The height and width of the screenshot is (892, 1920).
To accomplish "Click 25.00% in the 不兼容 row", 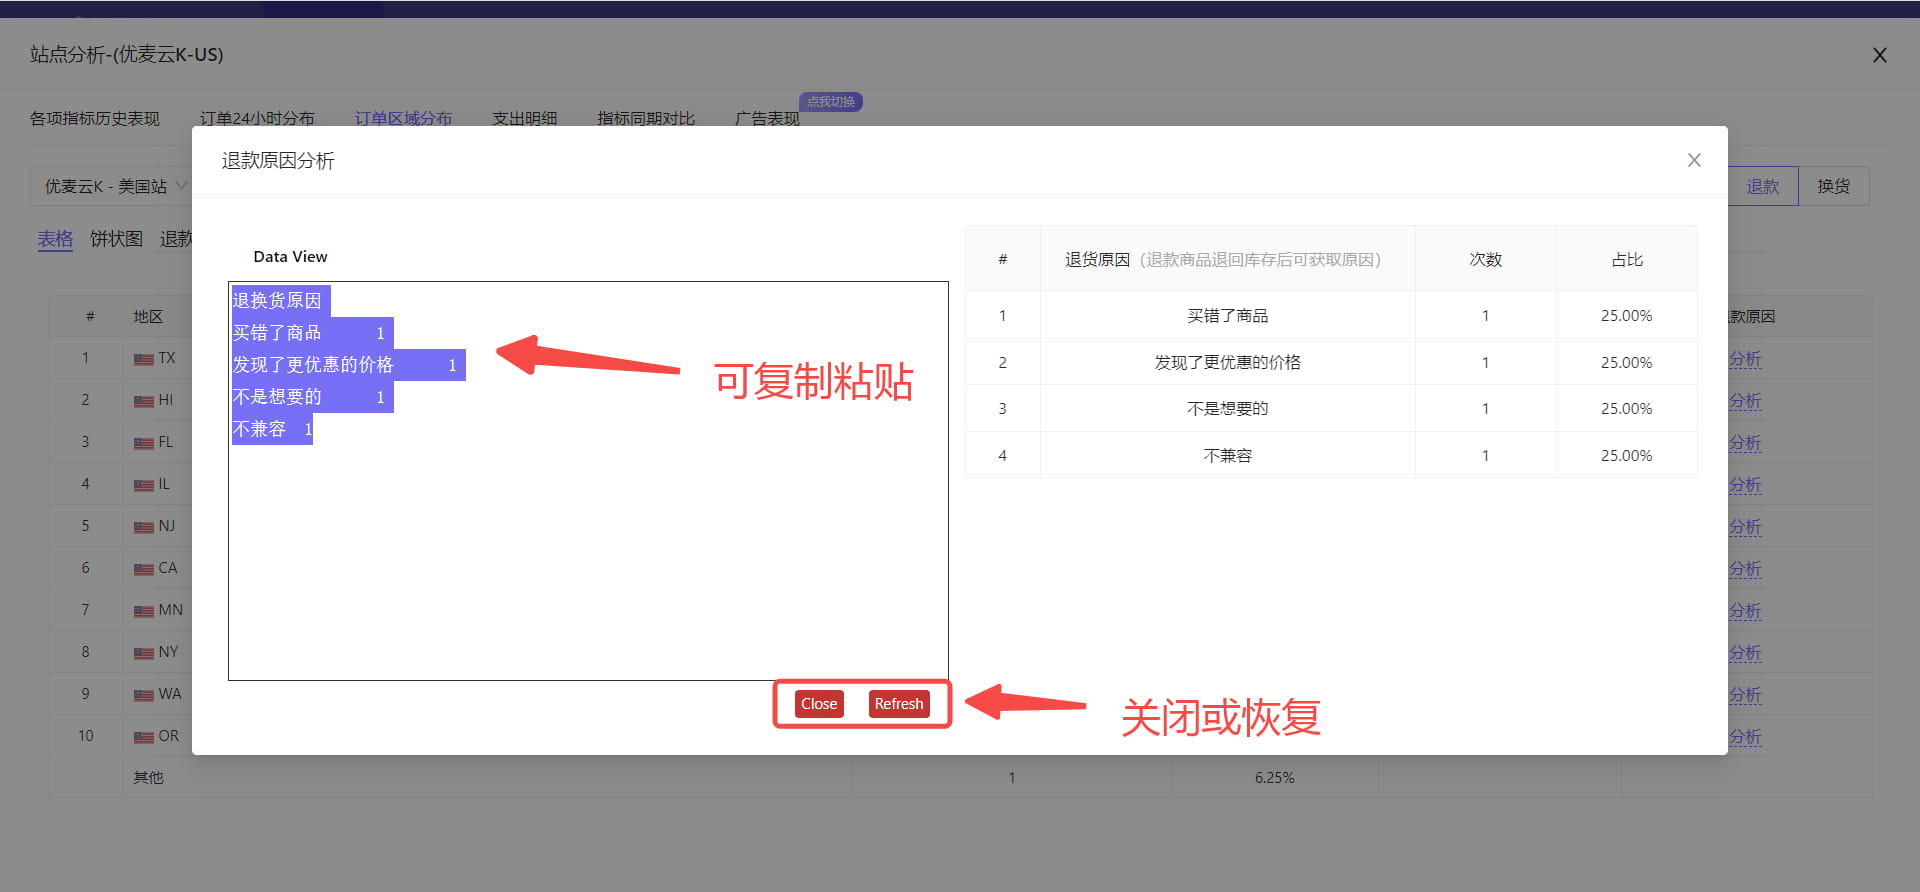I will point(1627,455).
